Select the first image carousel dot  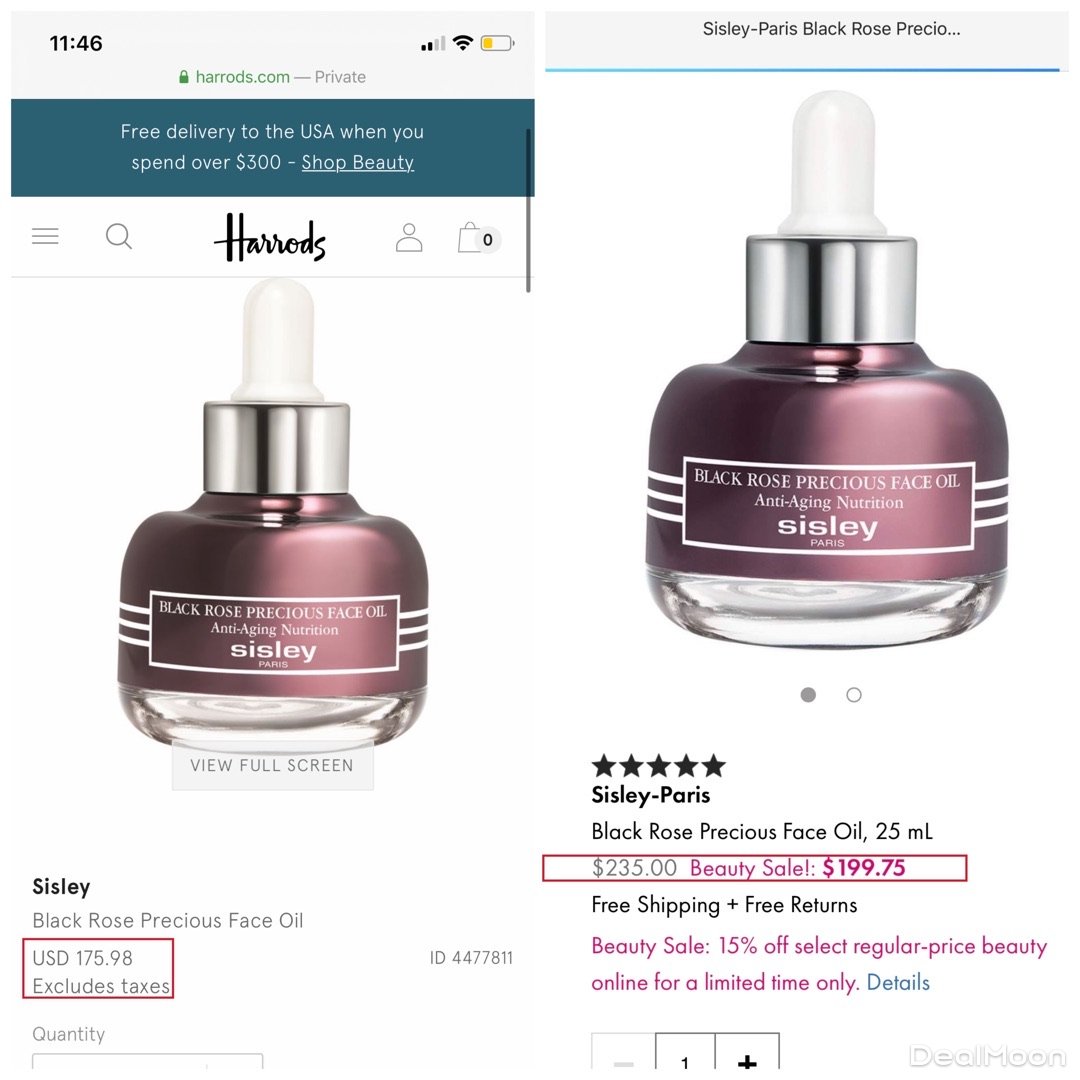click(x=808, y=695)
